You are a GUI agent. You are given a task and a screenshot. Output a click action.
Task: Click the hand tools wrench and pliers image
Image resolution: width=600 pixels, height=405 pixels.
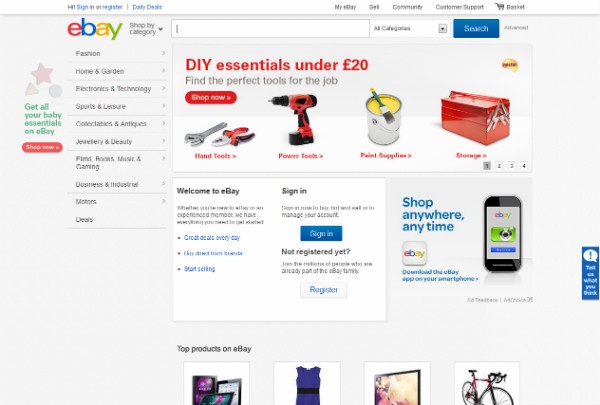click(x=220, y=135)
